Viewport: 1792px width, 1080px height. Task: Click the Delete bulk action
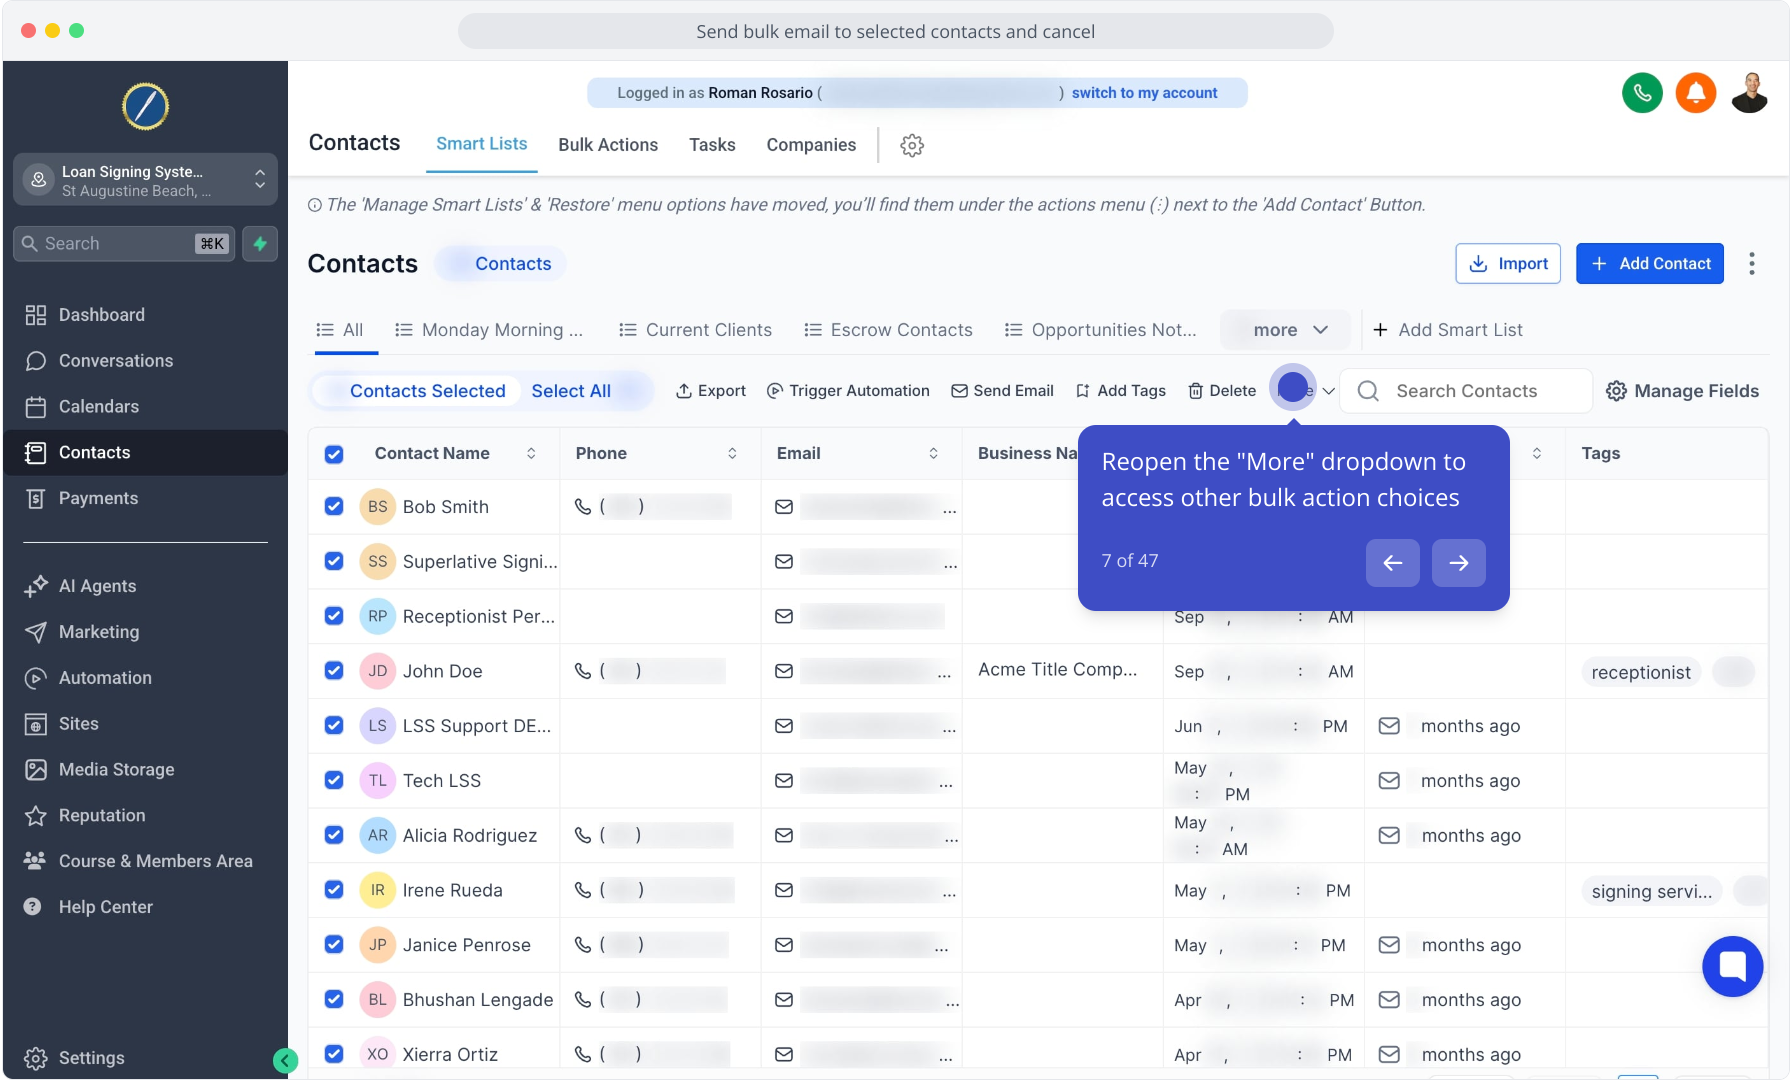1222,391
